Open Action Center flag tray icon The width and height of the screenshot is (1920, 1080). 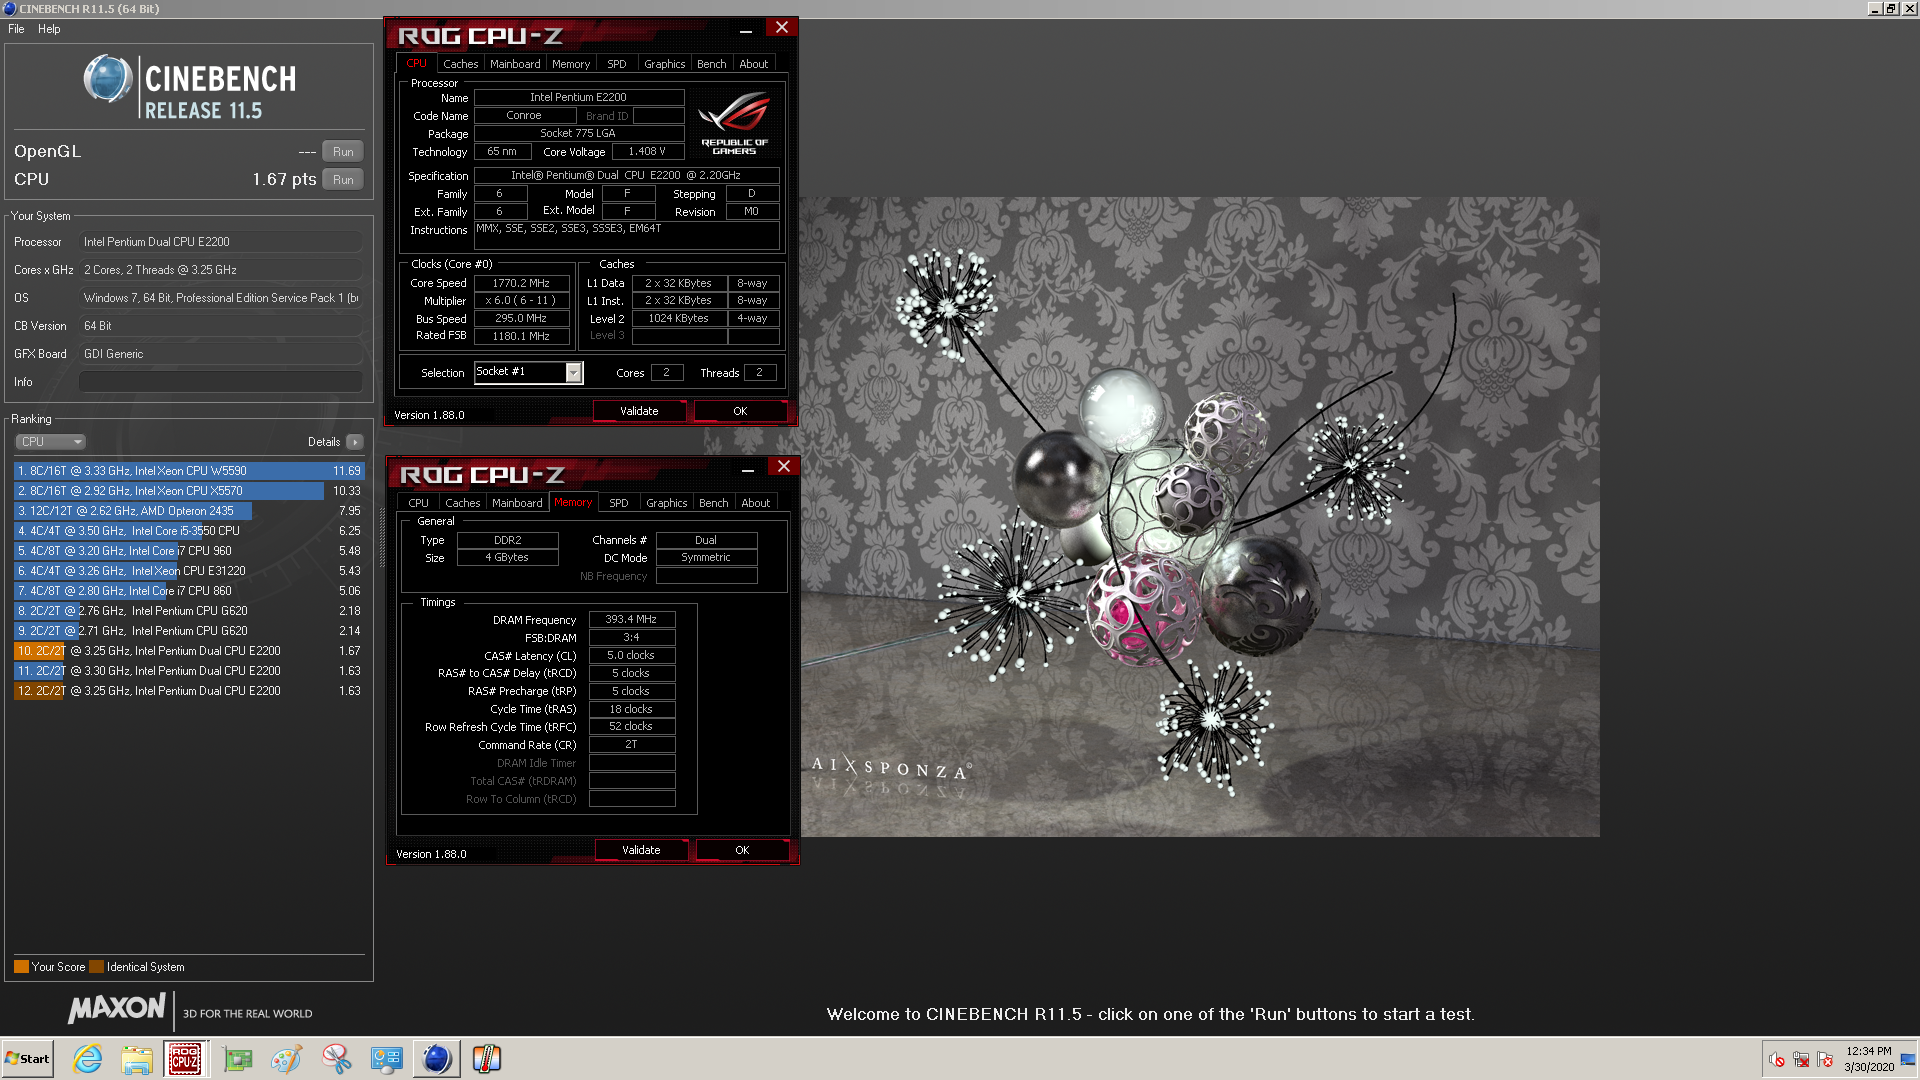click(1825, 1059)
